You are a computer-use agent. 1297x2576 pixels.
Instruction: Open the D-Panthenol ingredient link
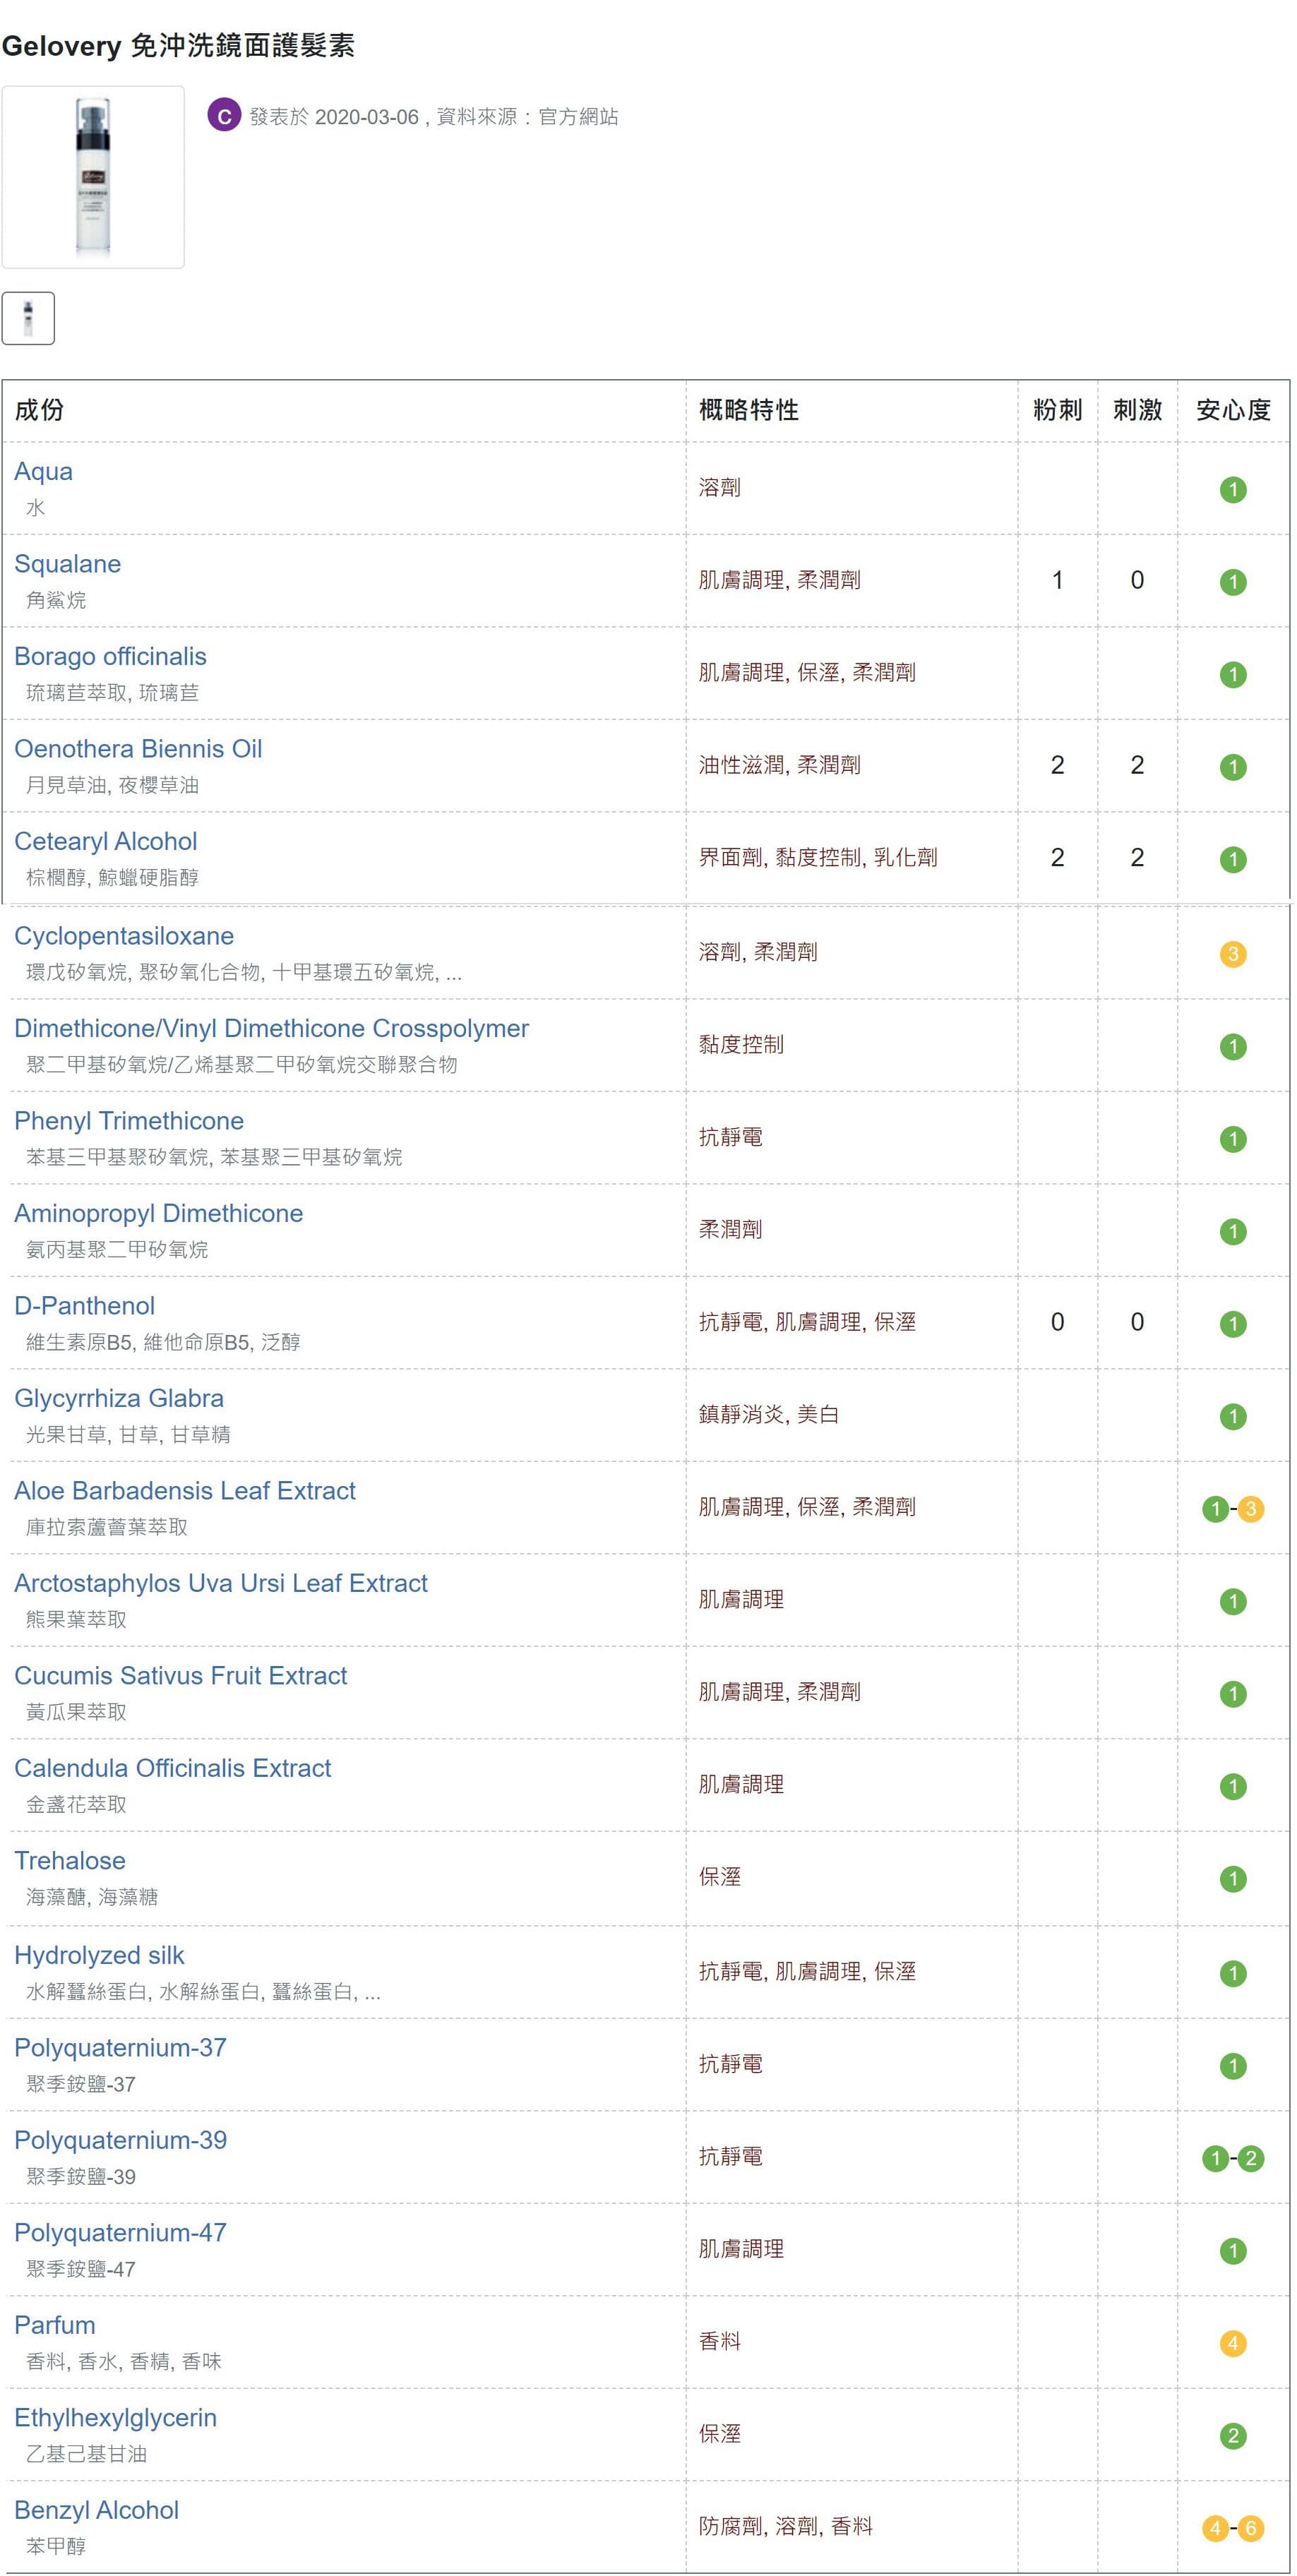(85, 1306)
